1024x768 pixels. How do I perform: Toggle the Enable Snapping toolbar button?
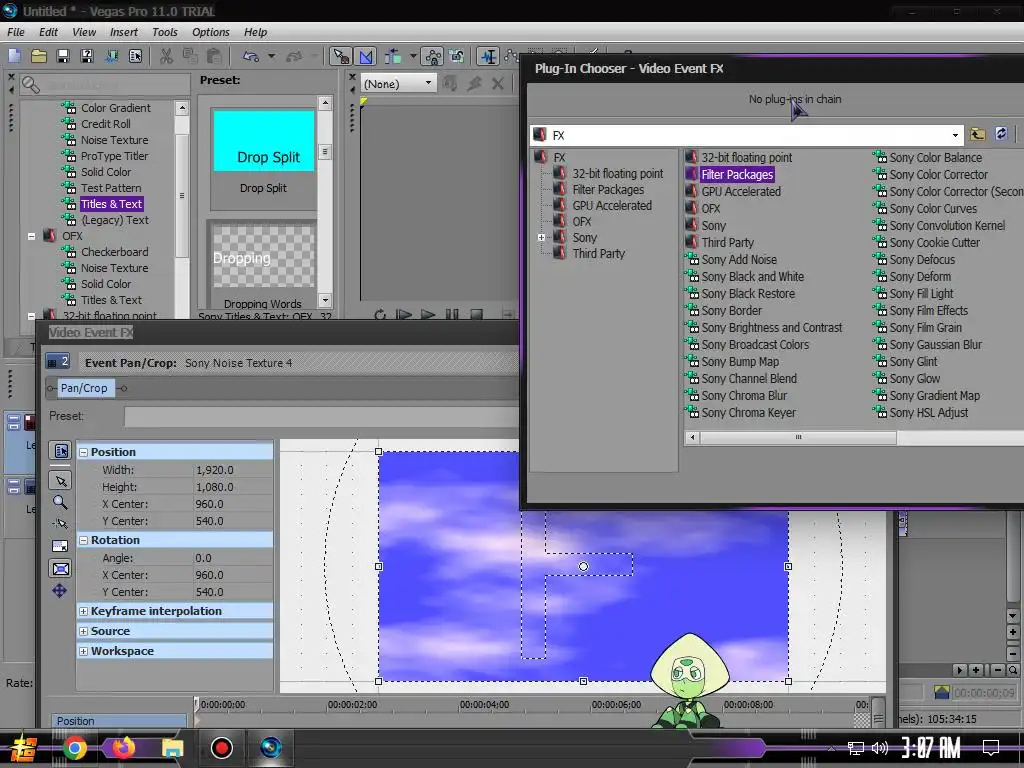click(340, 56)
